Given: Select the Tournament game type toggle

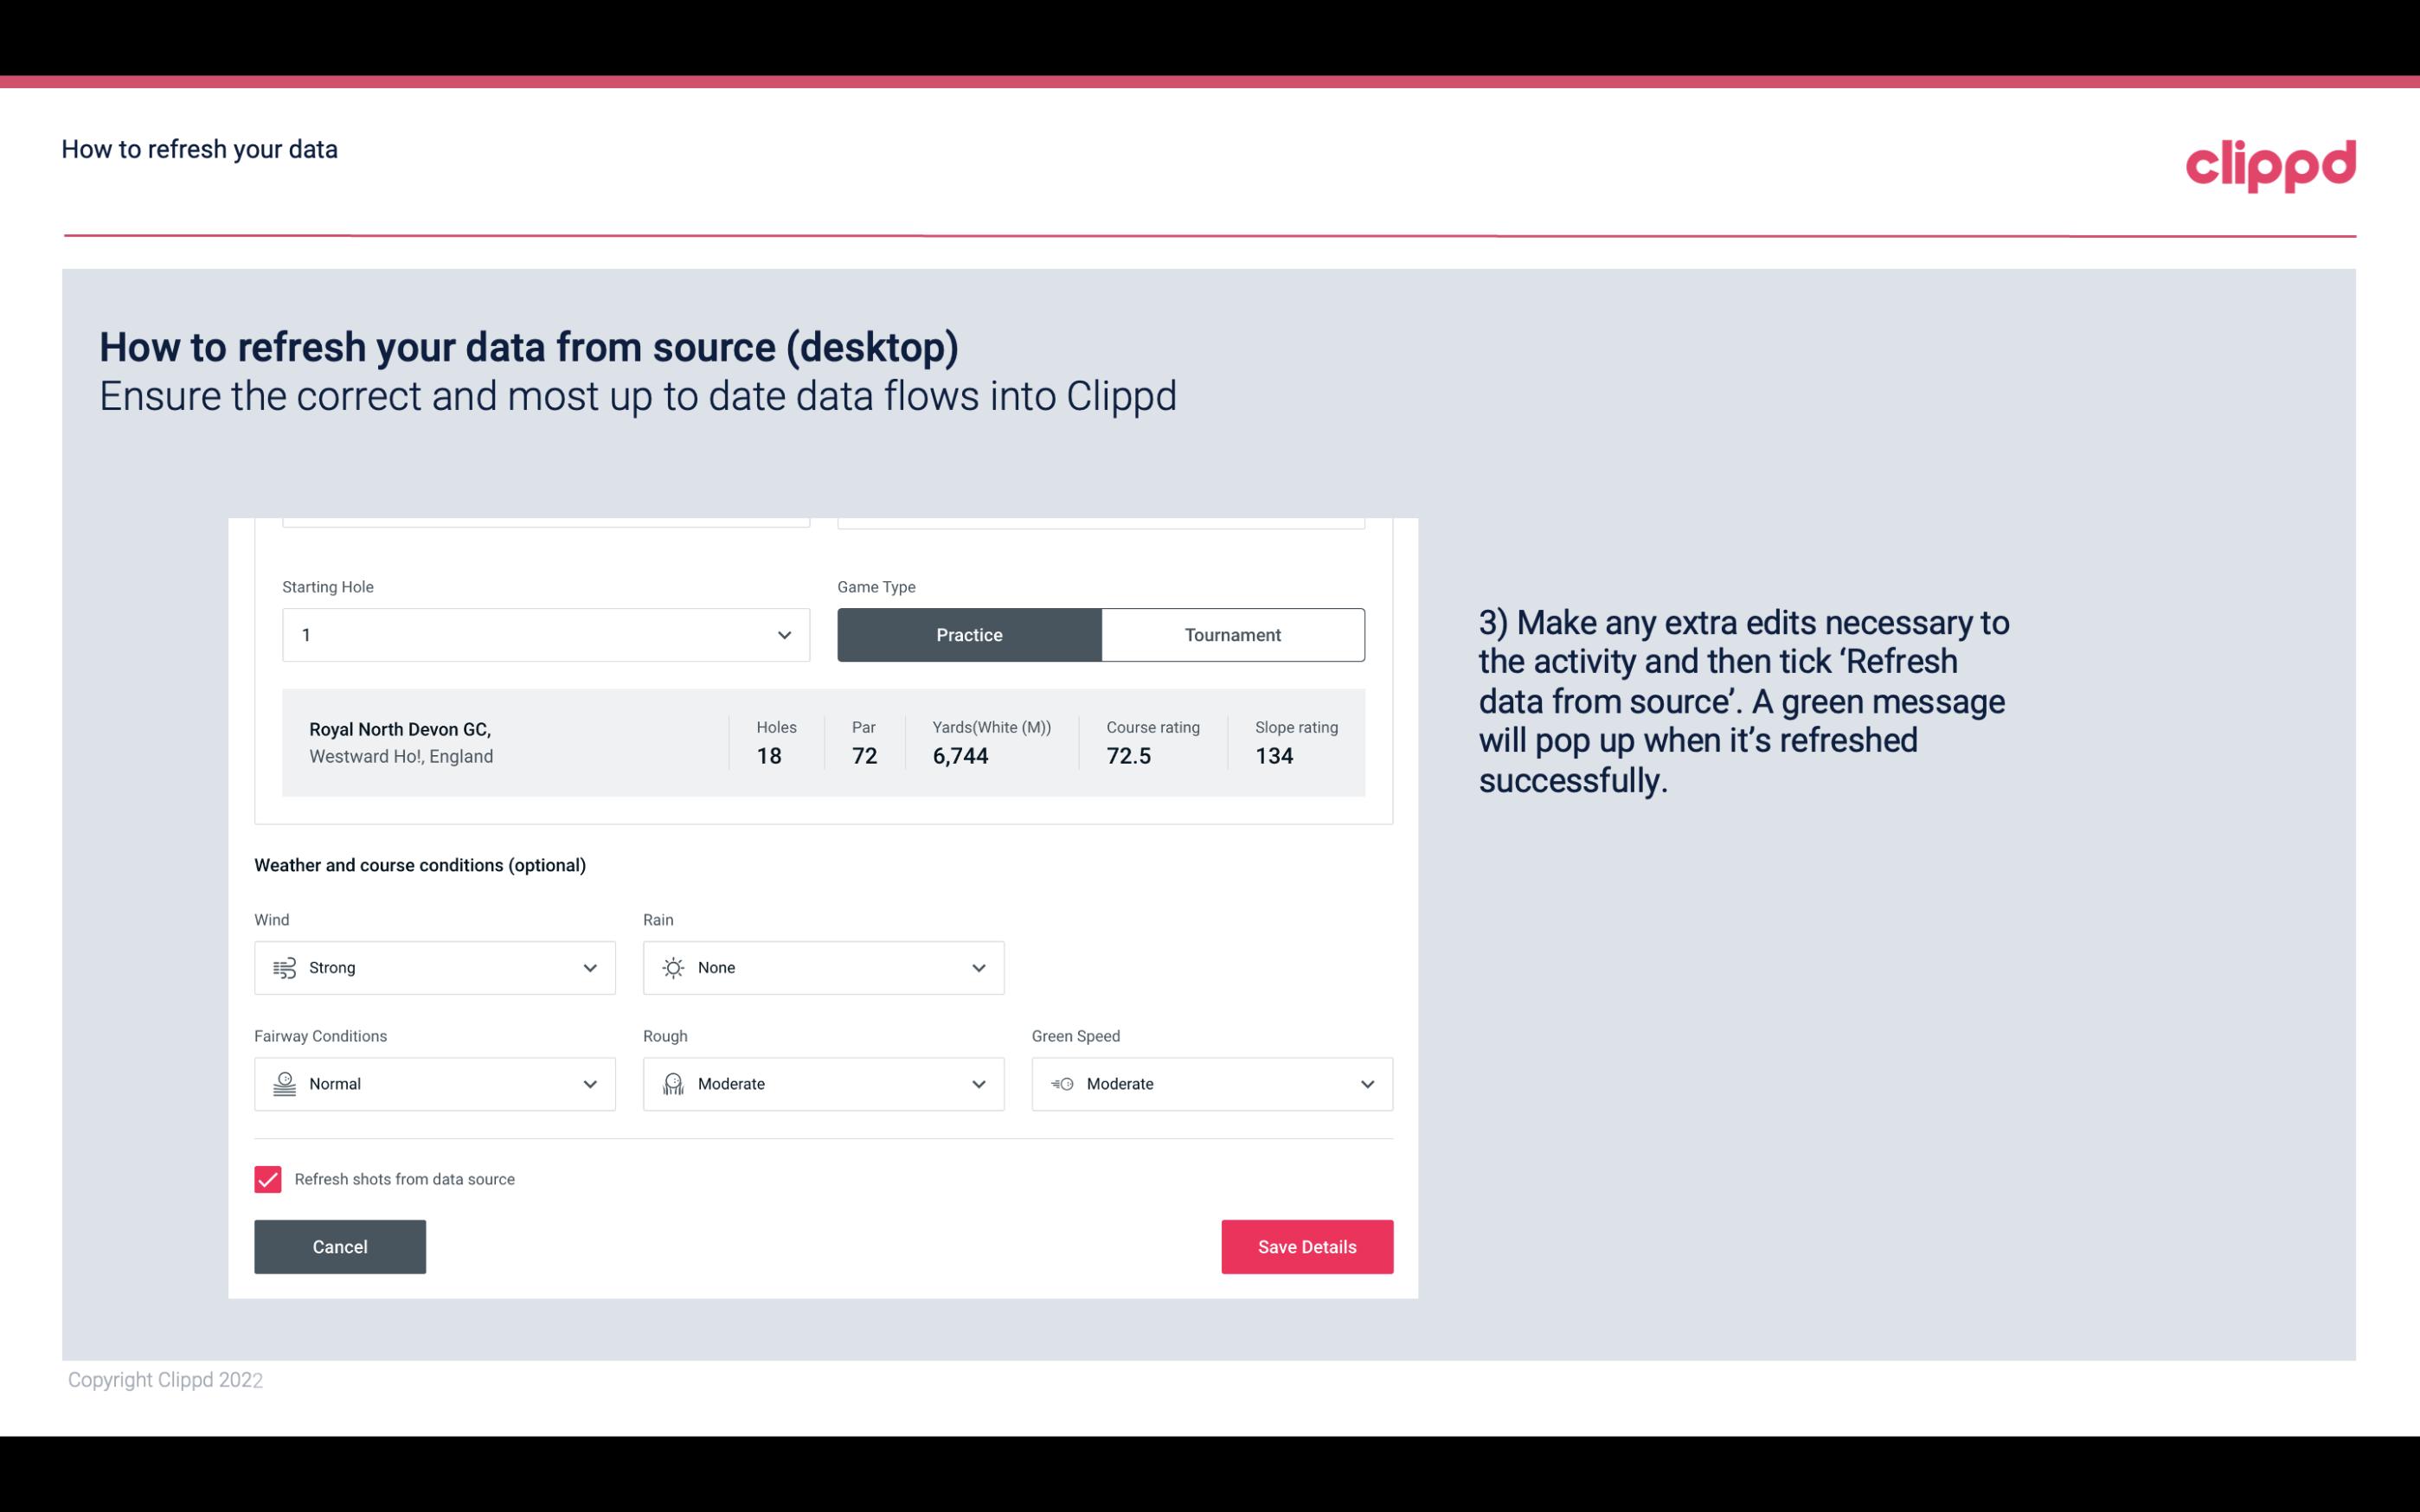Looking at the screenshot, I should click(1232, 632).
